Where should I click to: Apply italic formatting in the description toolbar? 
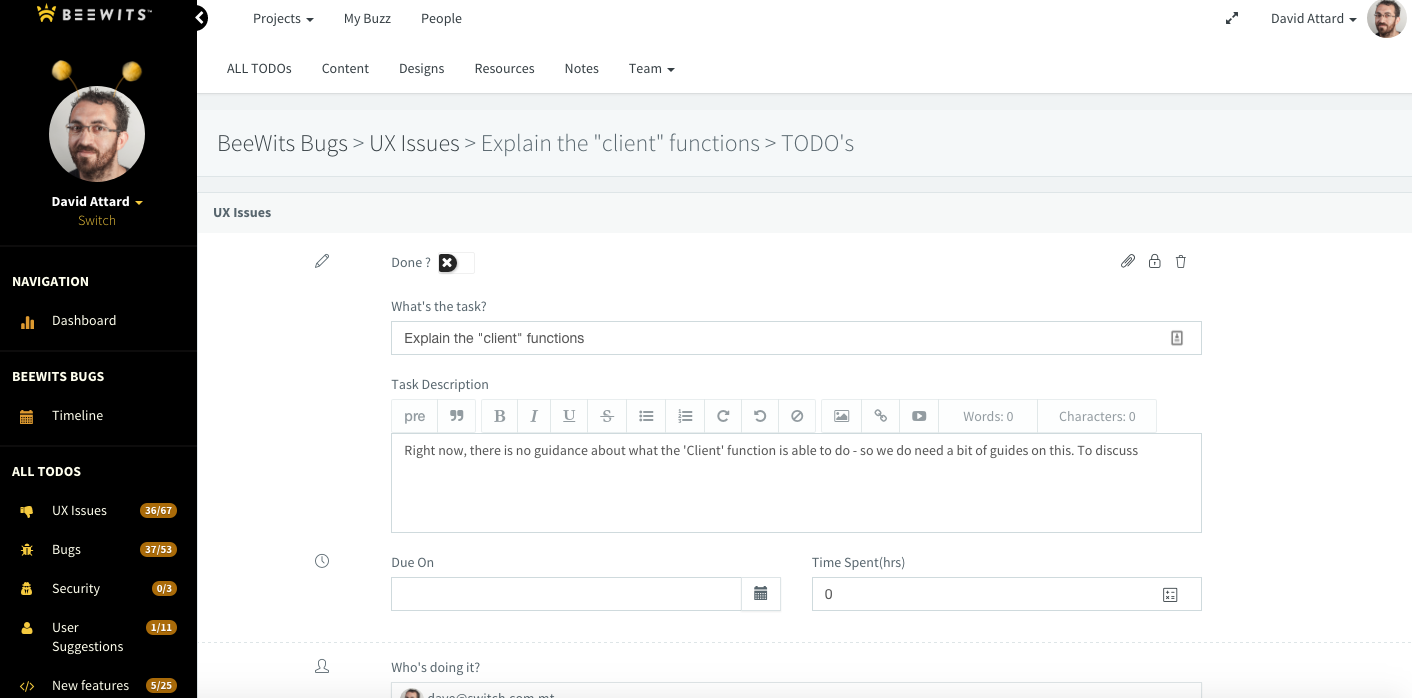(x=534, y=416)
